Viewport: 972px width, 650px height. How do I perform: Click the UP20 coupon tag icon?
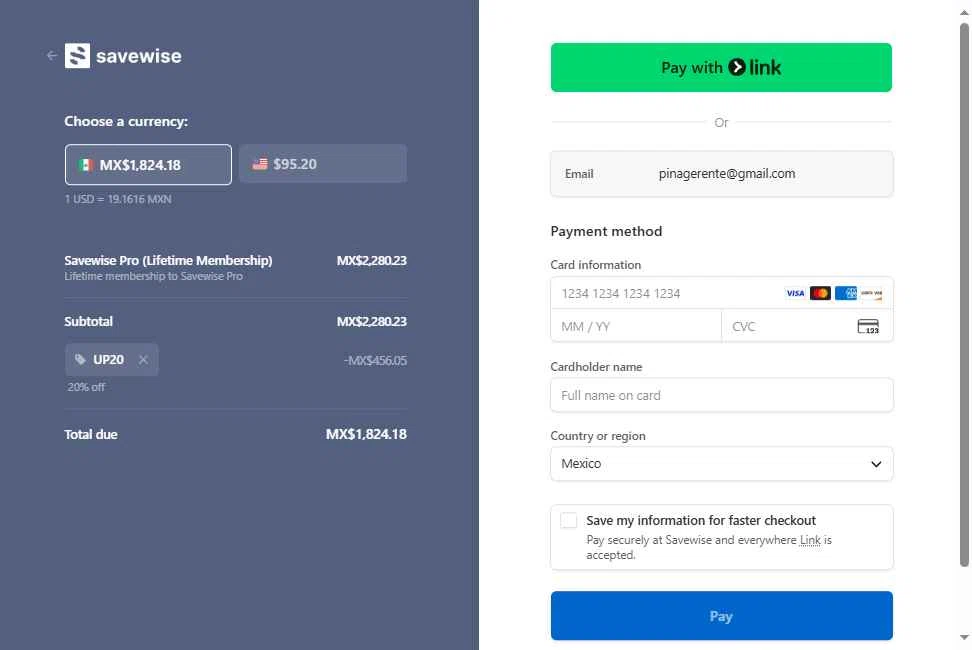pyautogui.click(x=80, y=359)
